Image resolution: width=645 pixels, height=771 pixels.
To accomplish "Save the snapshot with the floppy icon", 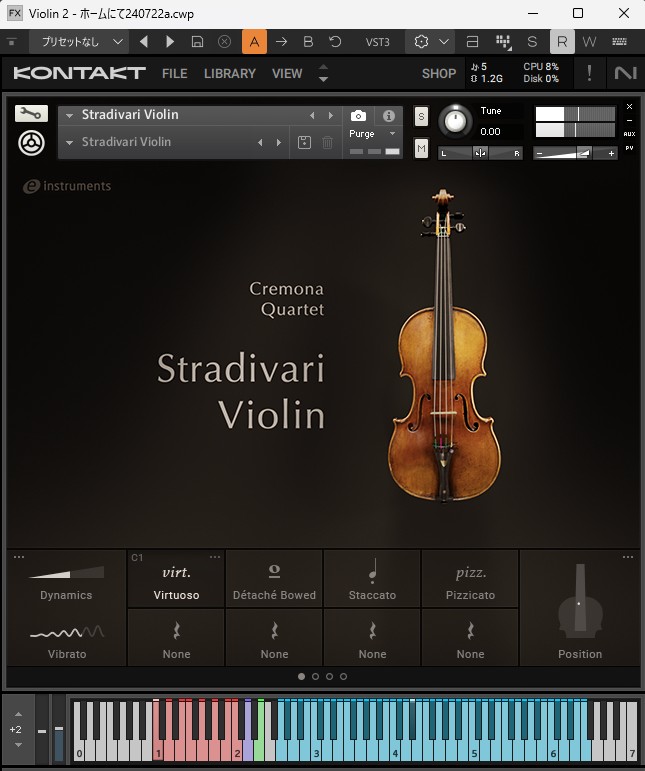I will pos(304,143).
